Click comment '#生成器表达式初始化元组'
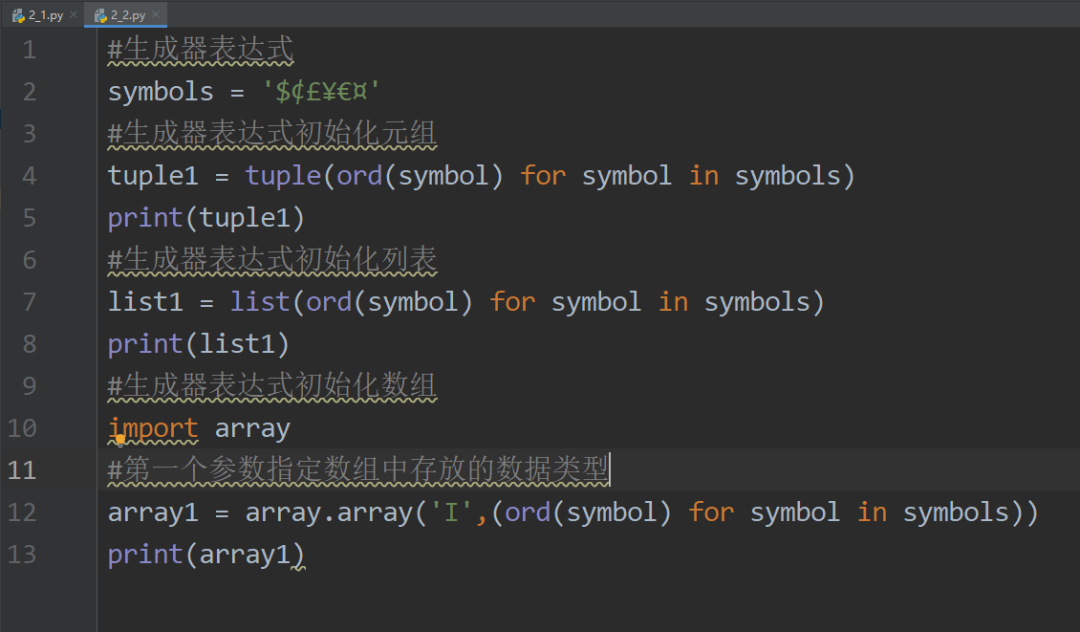This screenshot has width=1080, height=632. pos(272,134)
